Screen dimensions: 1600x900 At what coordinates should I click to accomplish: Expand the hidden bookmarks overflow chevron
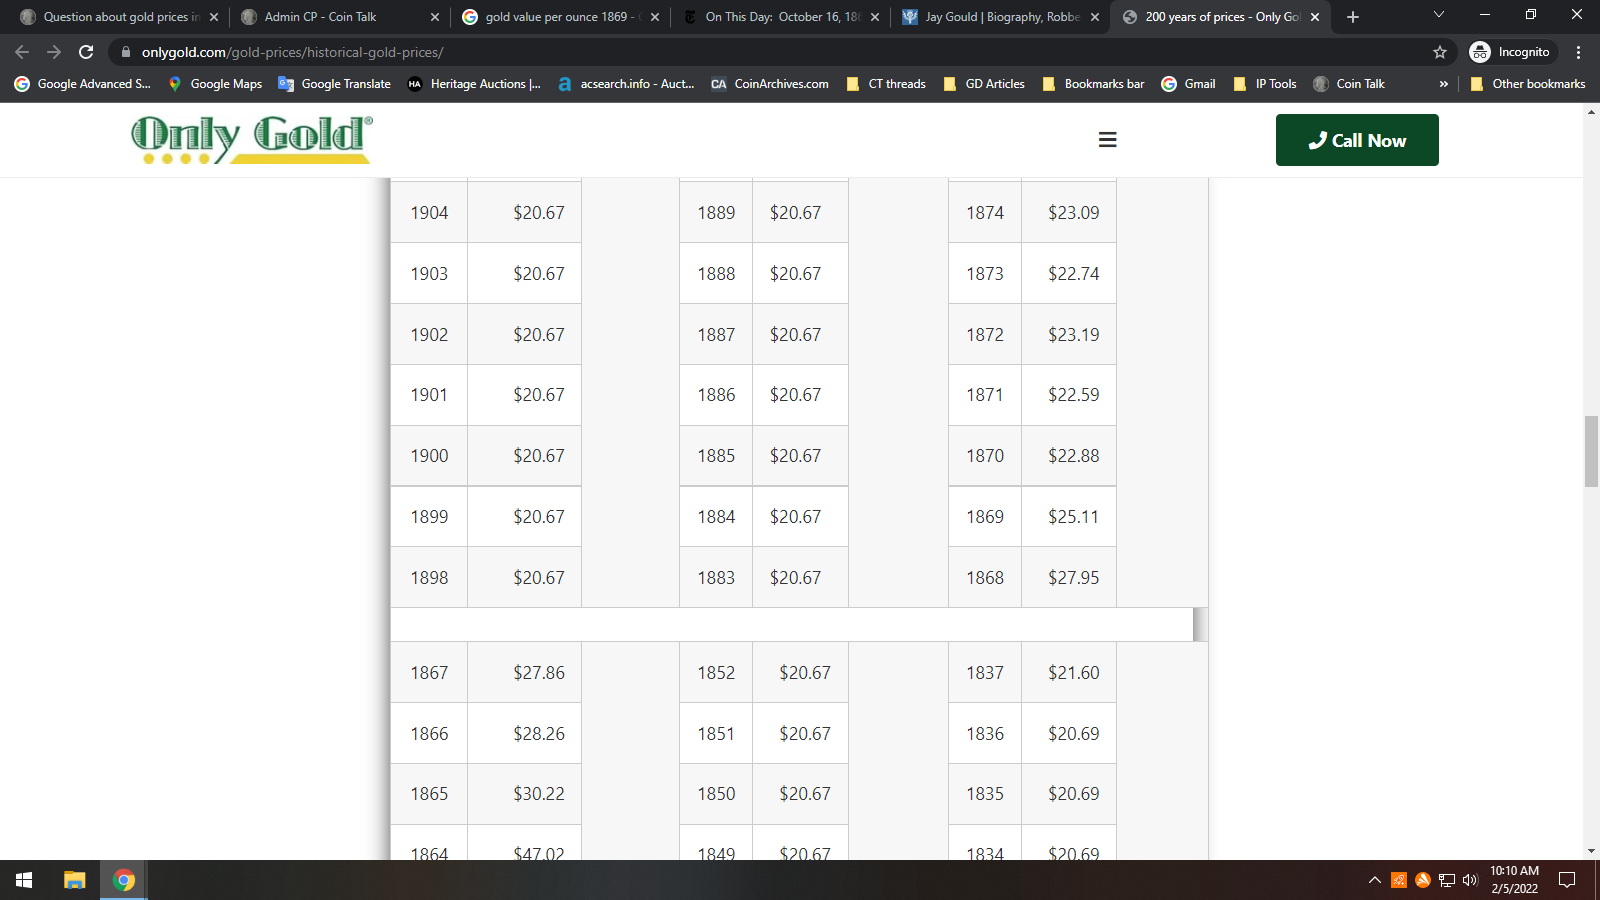pyautogui.click(x=1443, y=84)
